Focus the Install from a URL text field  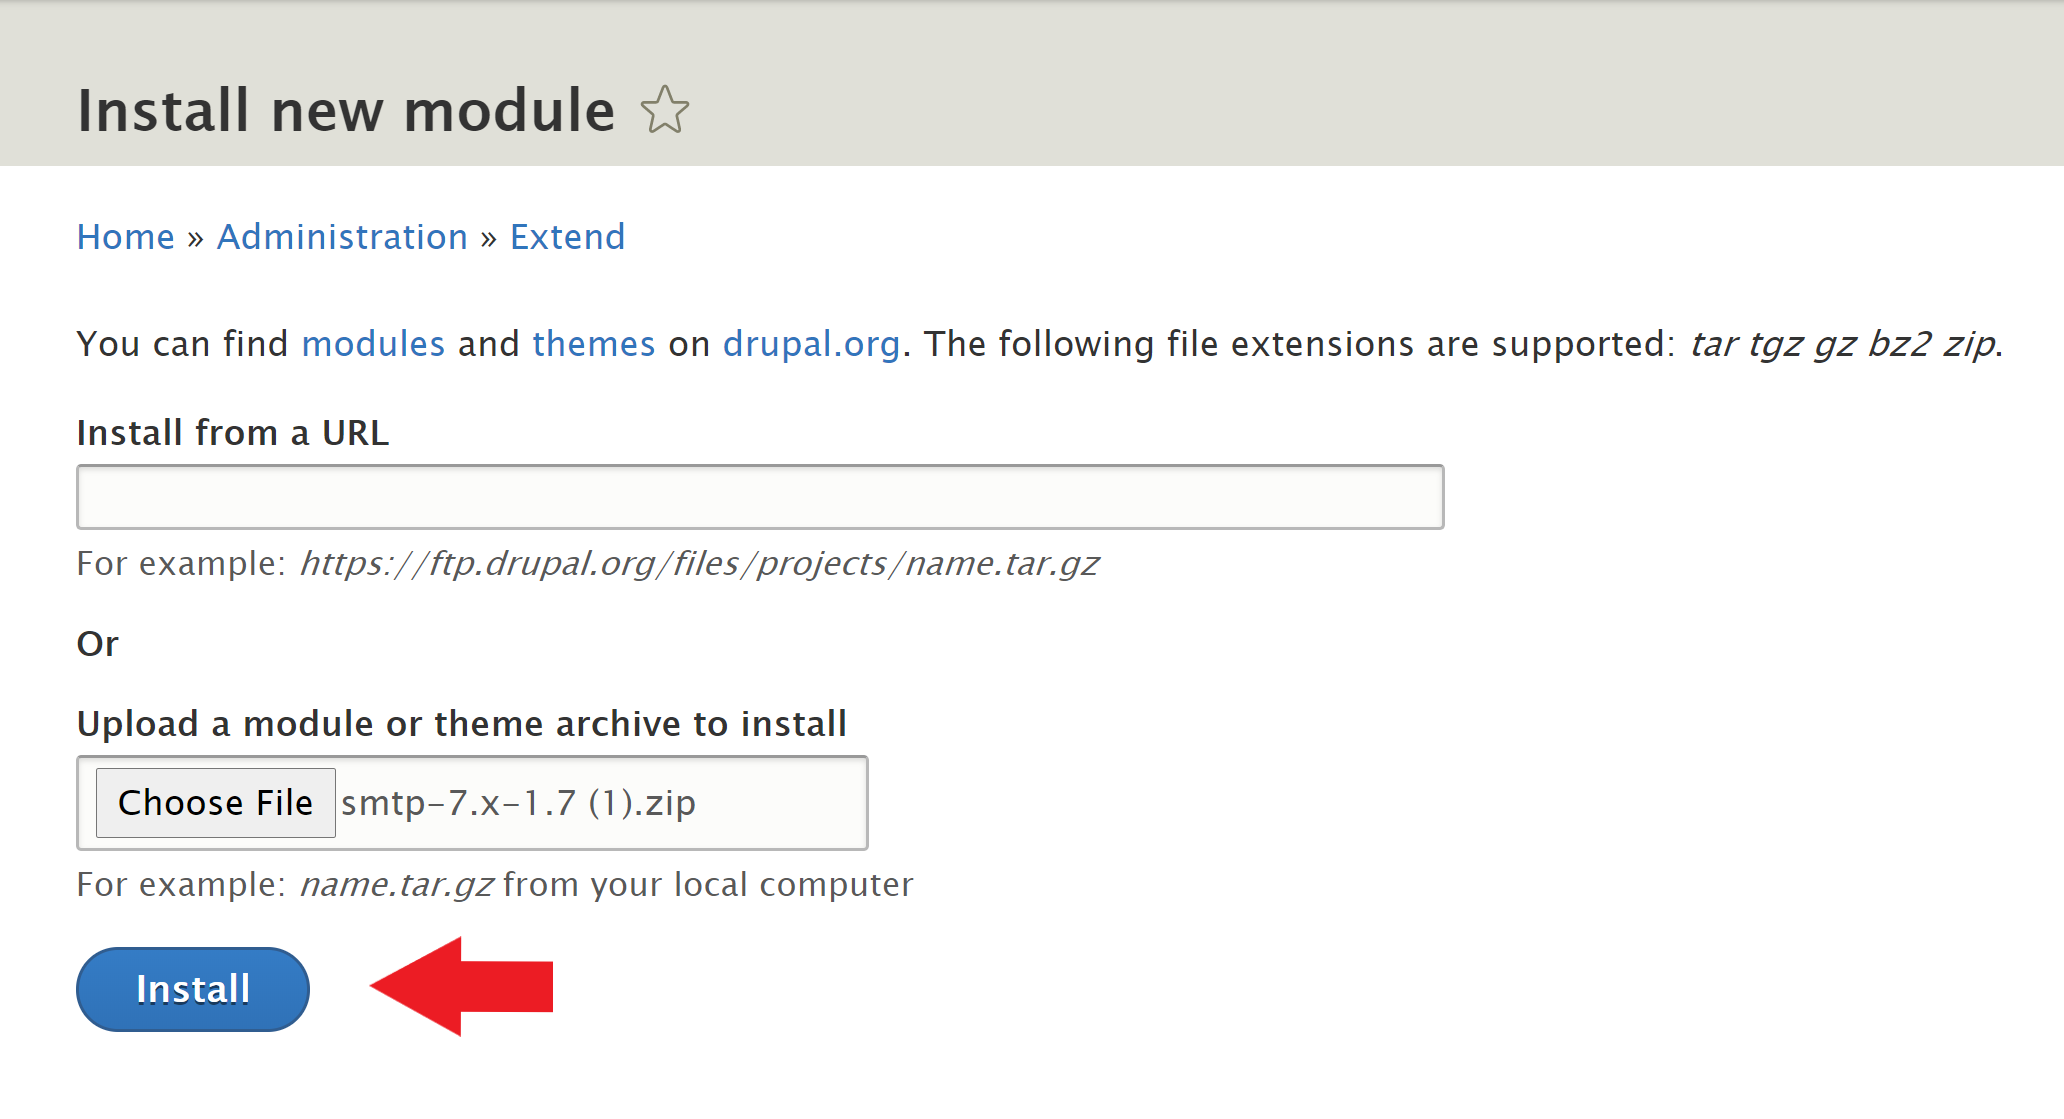(x=760, y=497)
